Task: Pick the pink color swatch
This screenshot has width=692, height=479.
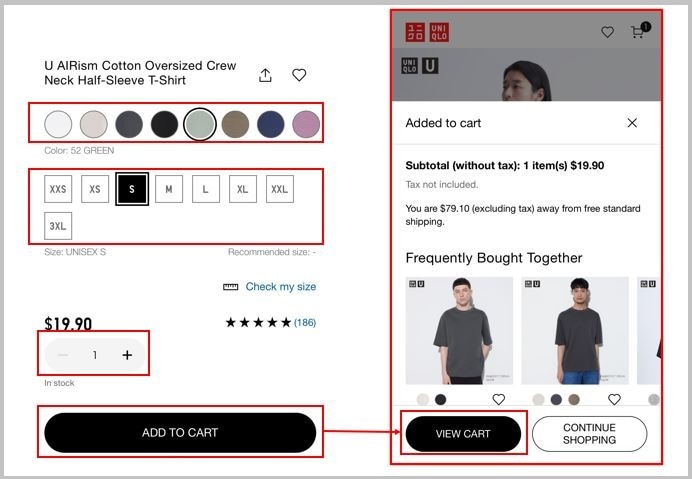Action: click(306, 124)
